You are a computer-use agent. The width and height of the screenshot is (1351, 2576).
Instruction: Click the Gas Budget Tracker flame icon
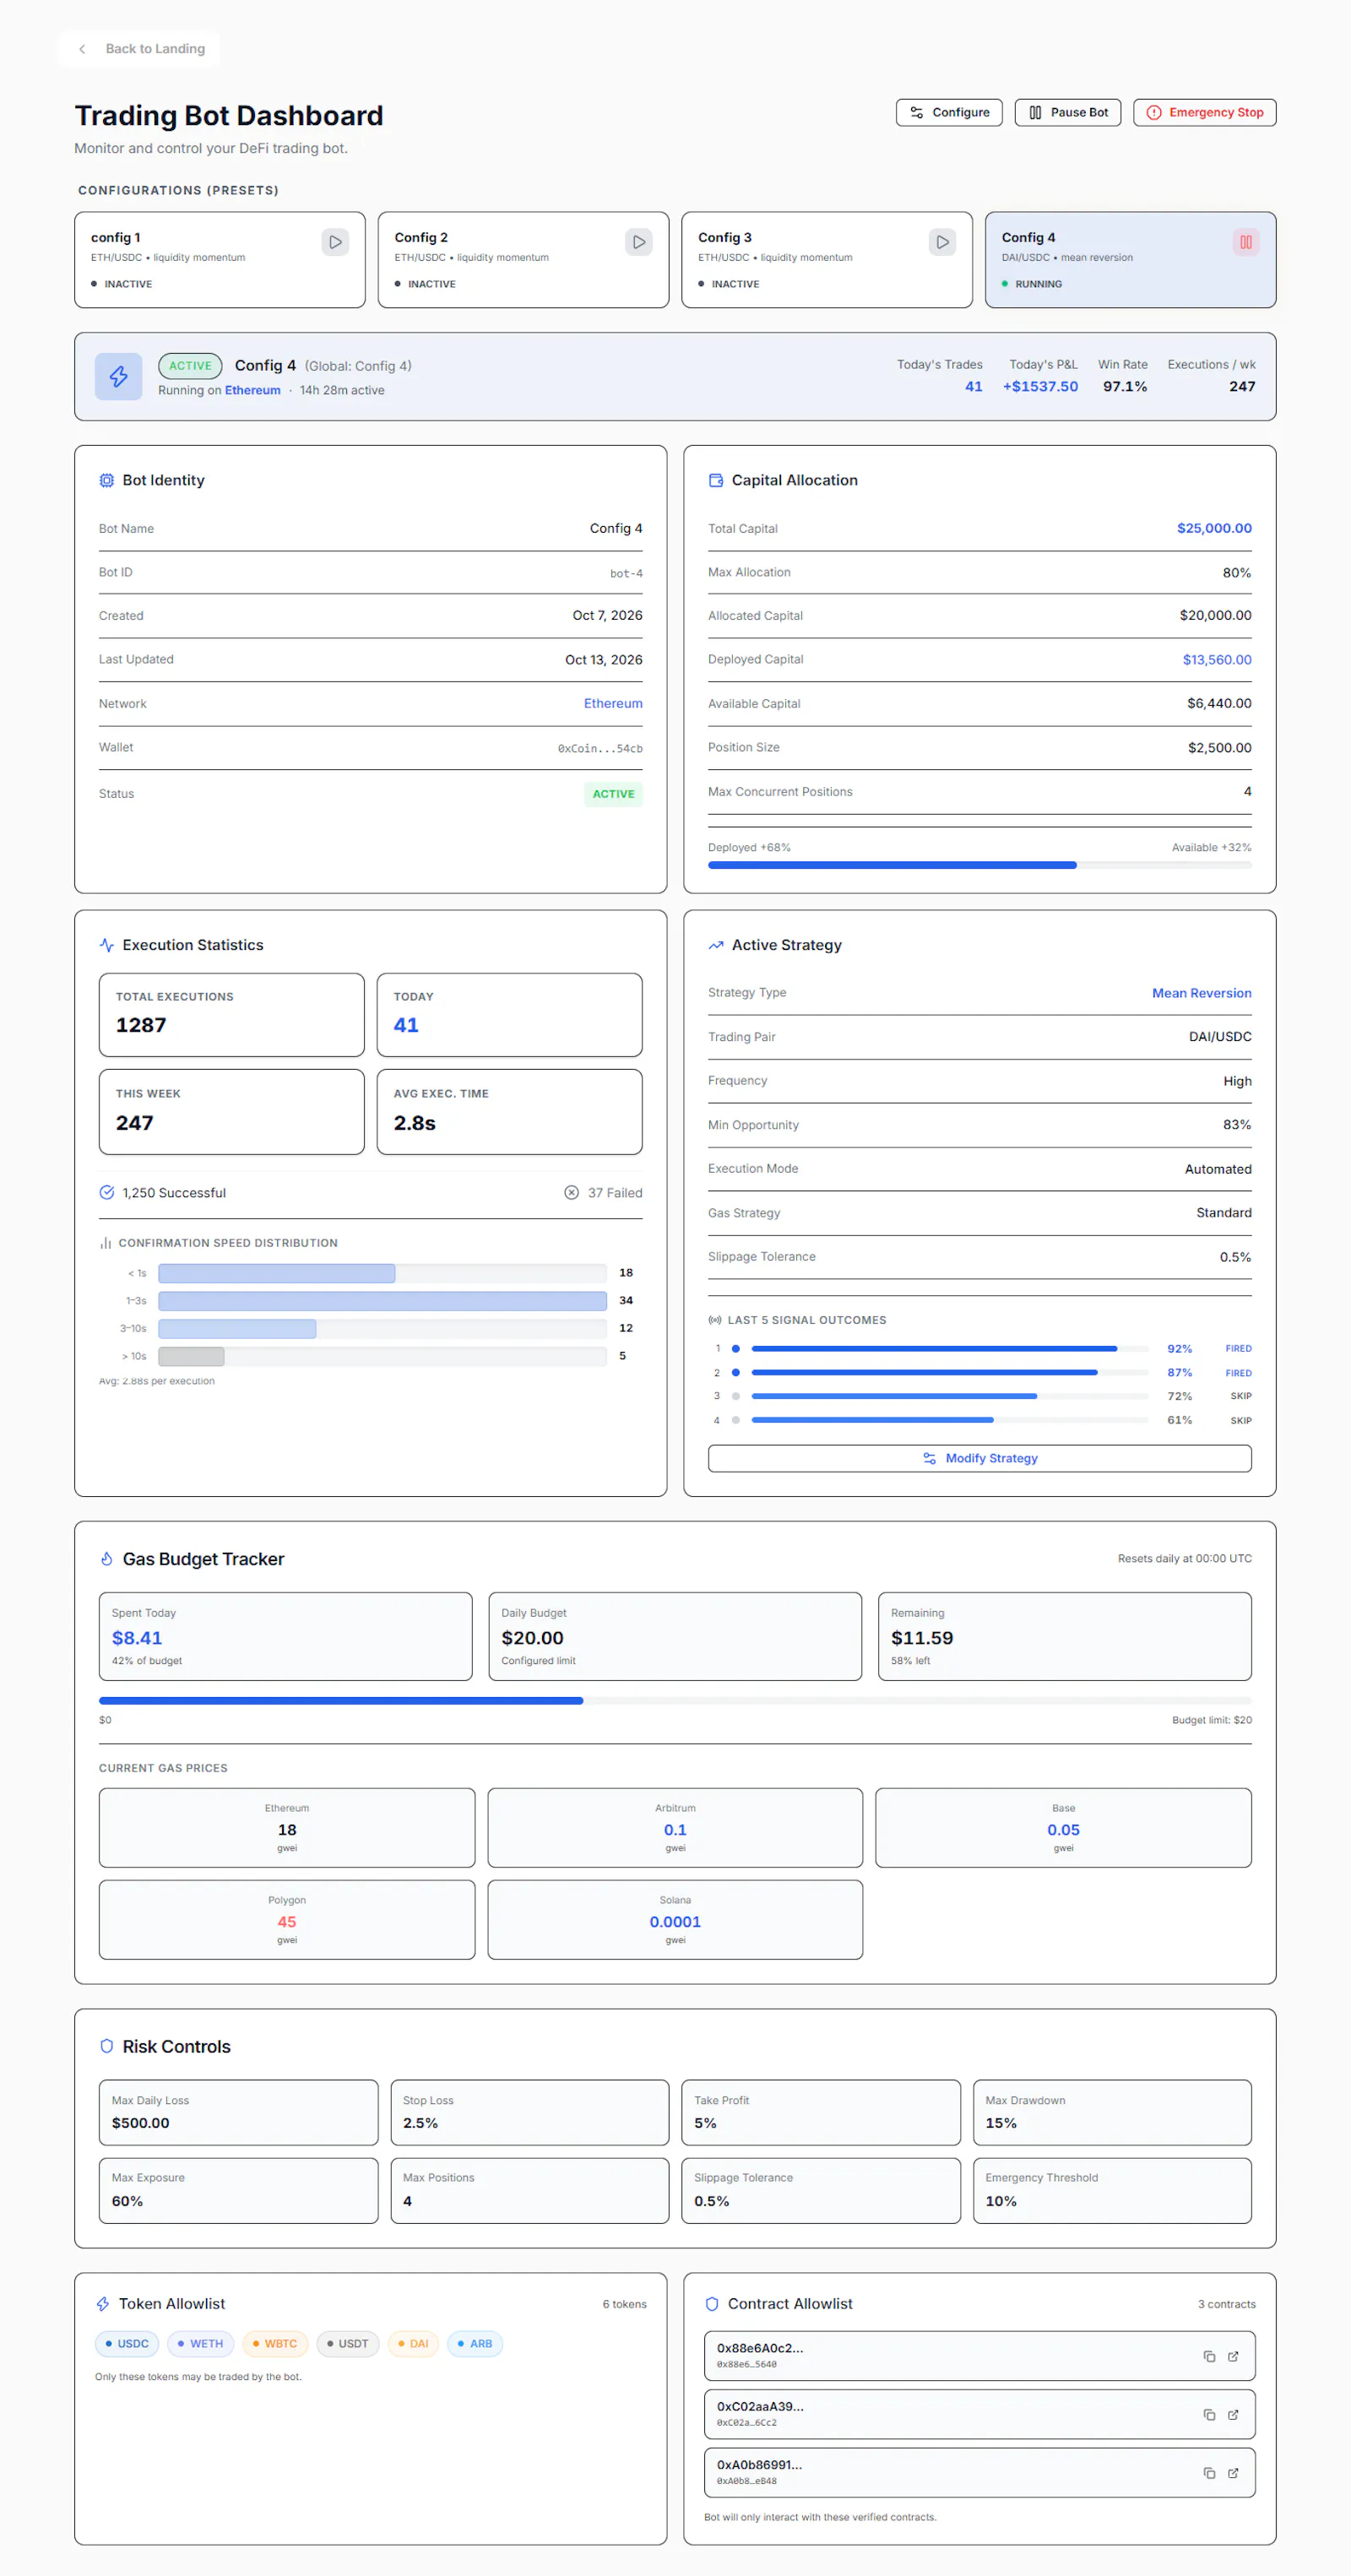(x=106, y=1559)
